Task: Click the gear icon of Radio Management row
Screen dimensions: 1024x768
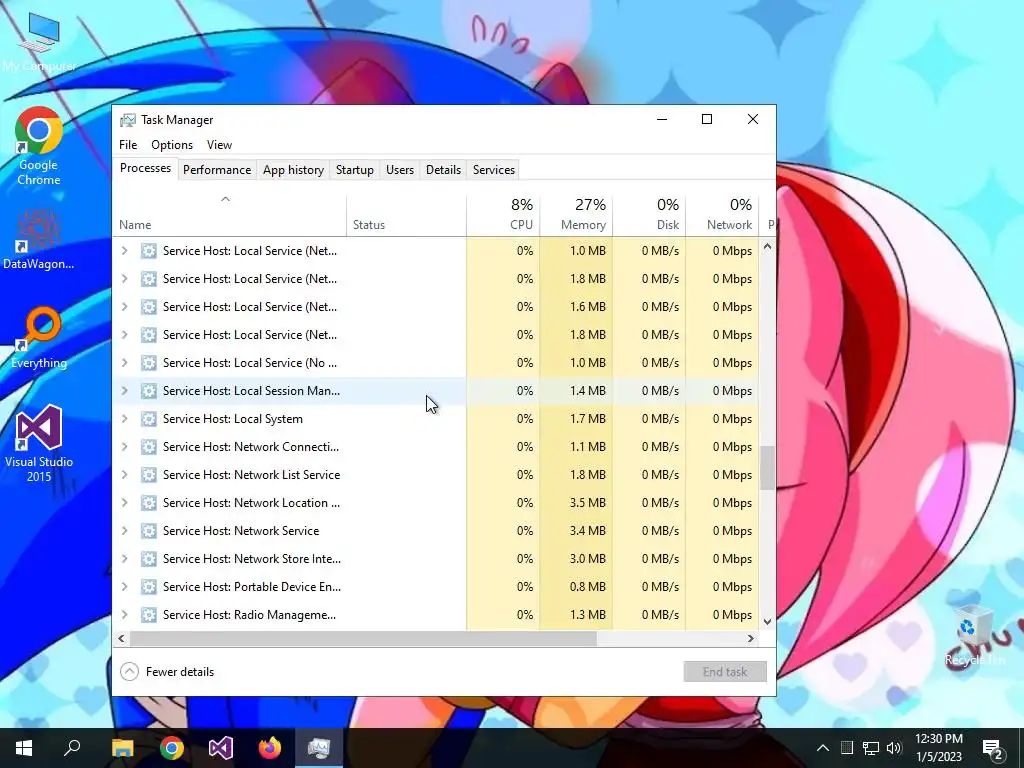Action: click(149, 615)
